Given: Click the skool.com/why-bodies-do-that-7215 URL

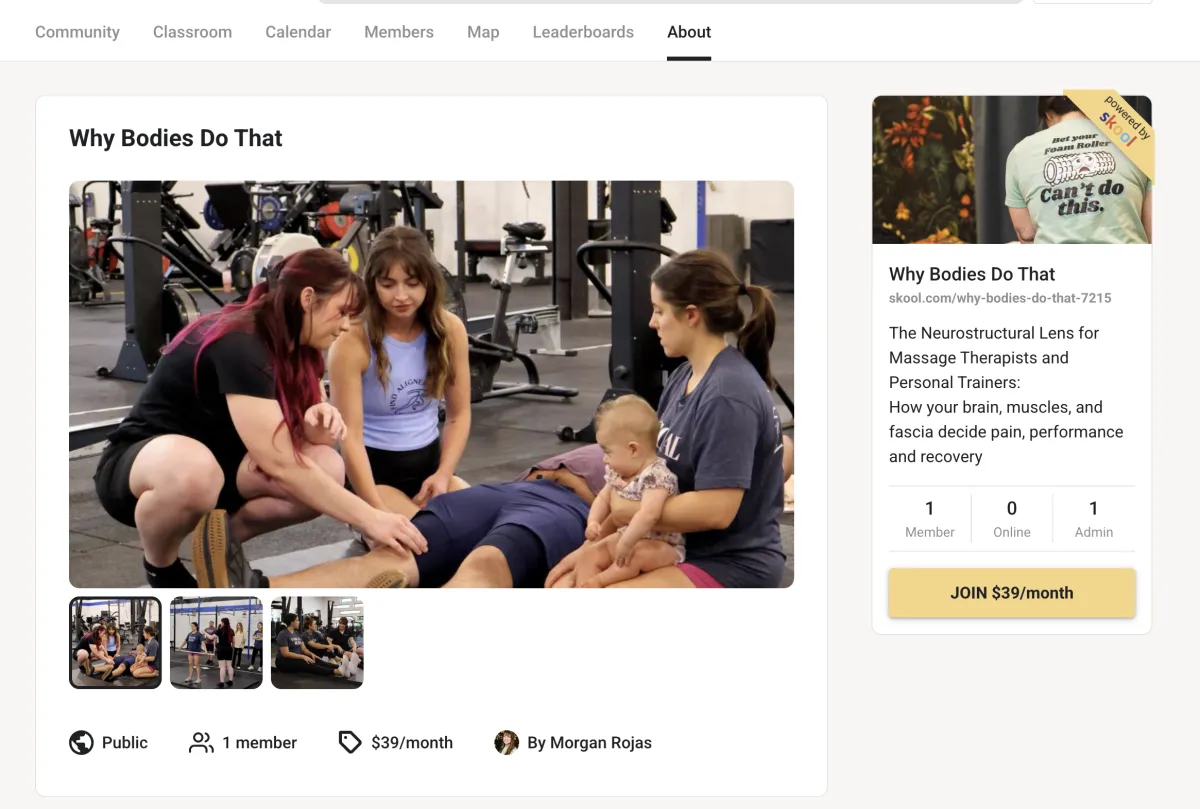Looking at the screenshot, I should 1000,298.
